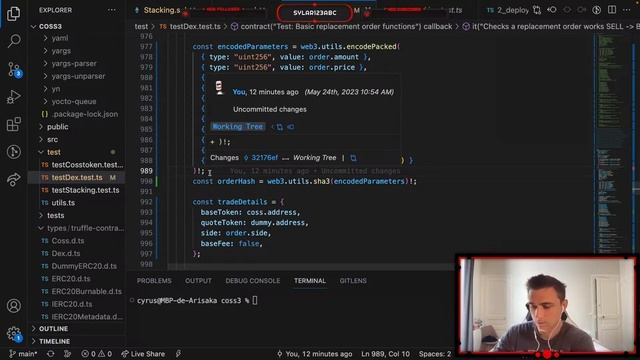This screenshot has height=360, width=640.
Task: Expand the yargs folder
Action: (x=61, y=51)
